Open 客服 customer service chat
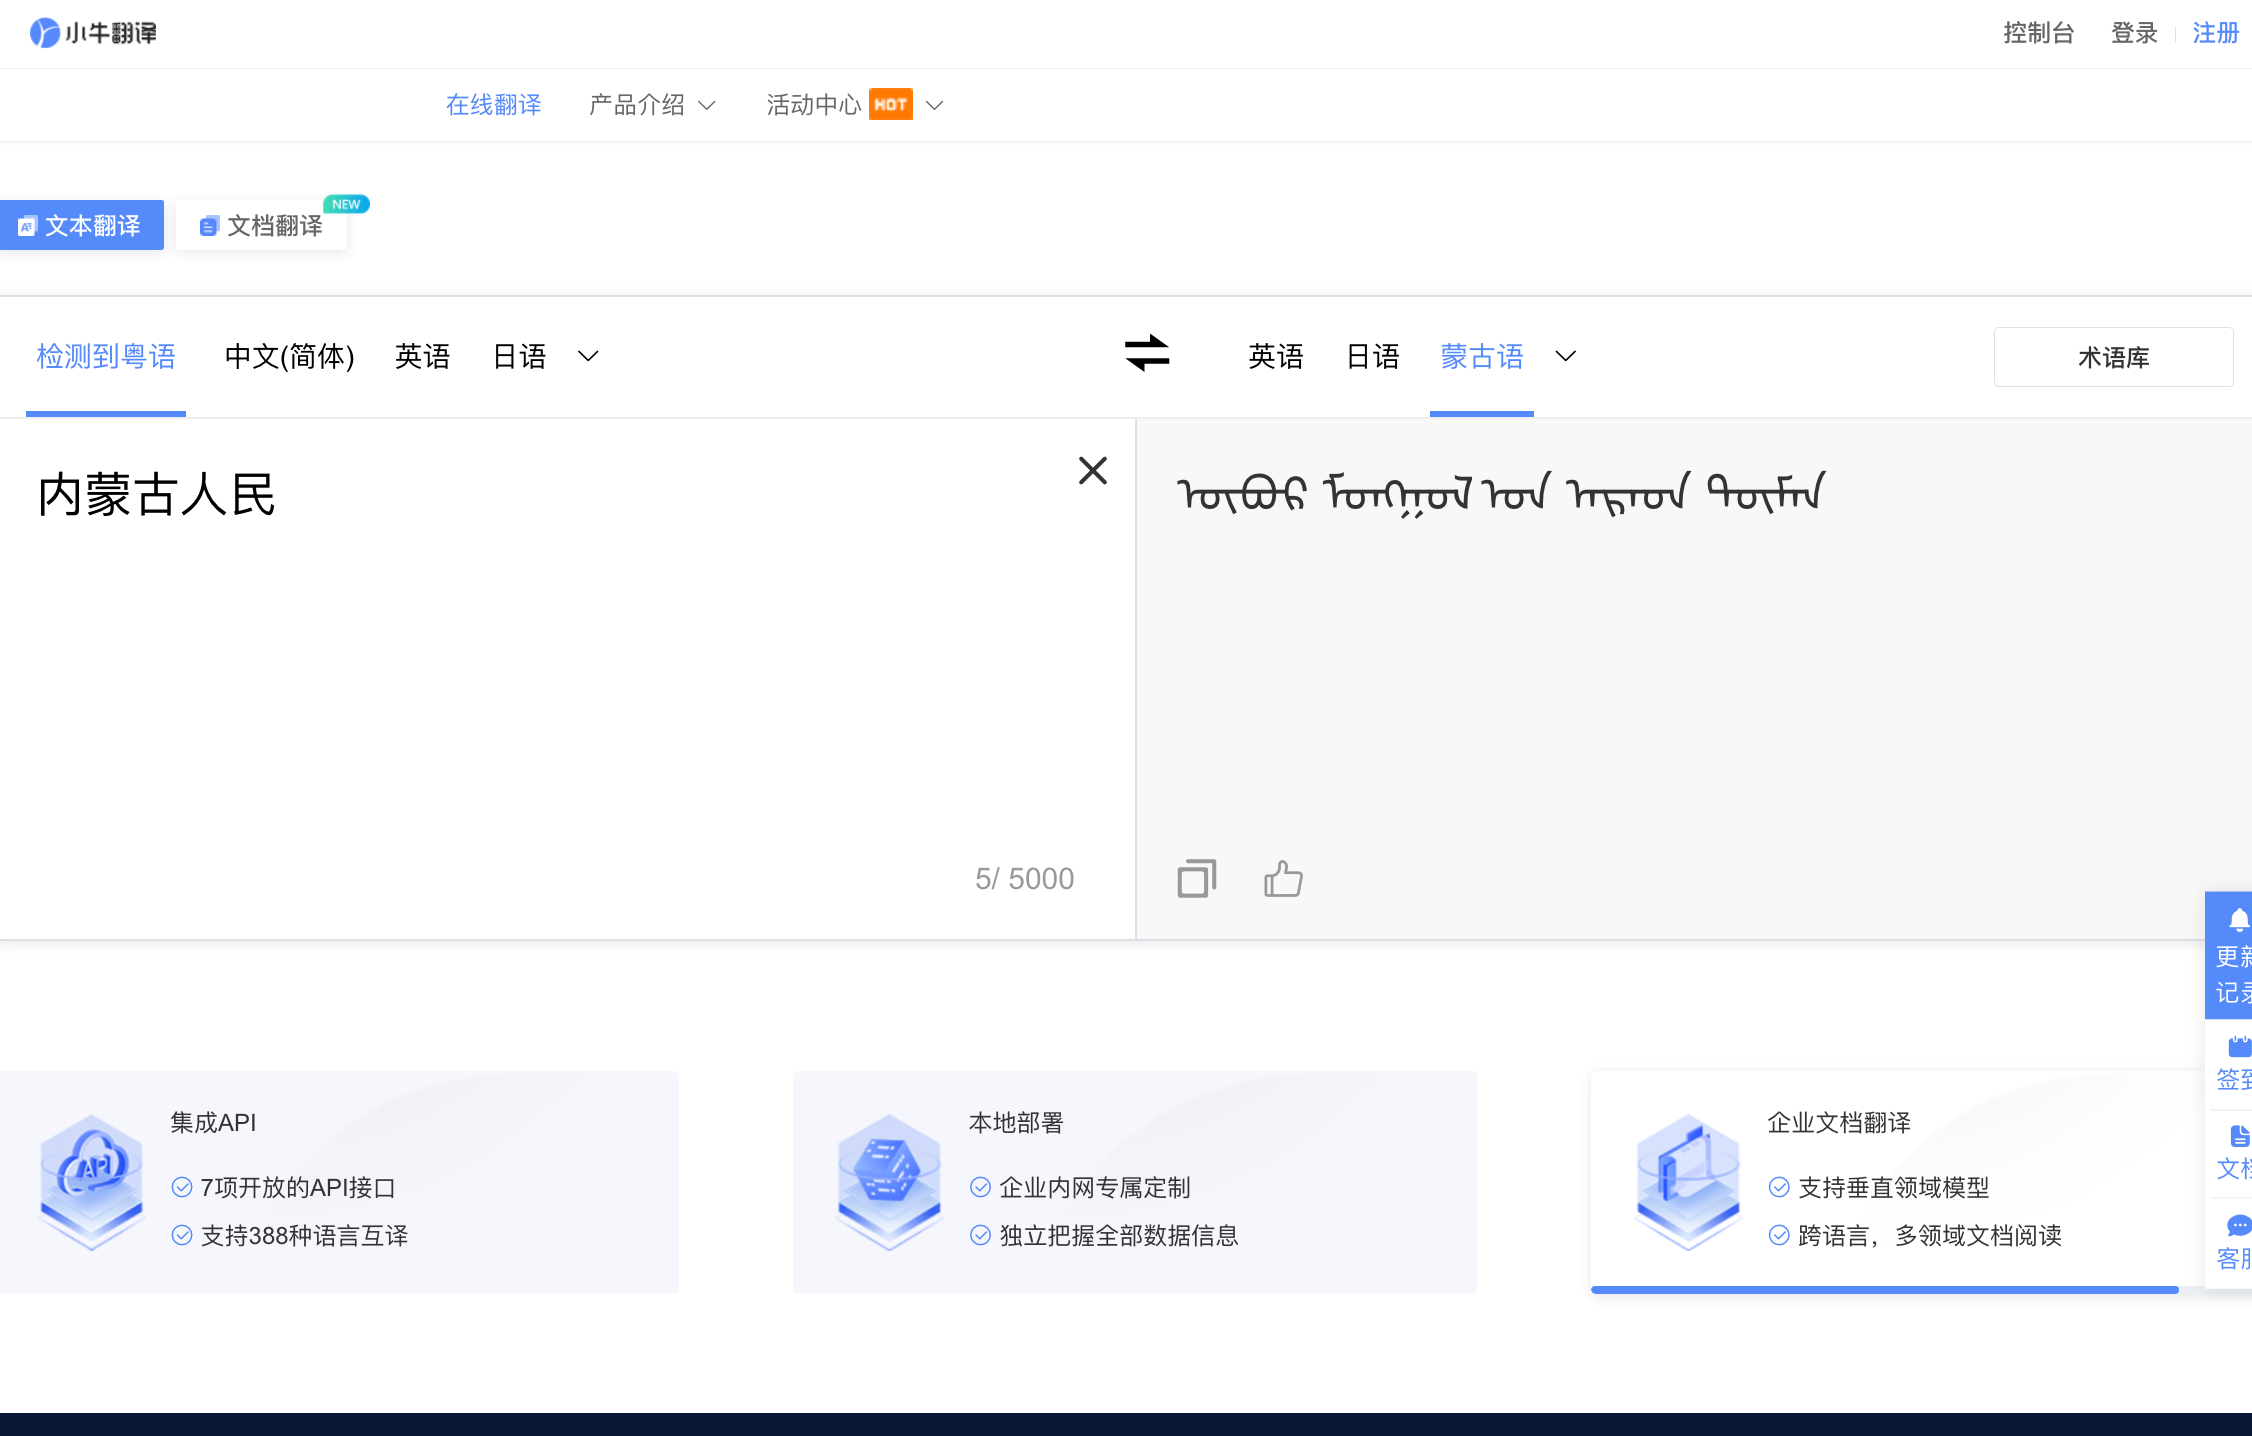This screenshot has width=2252, height=1436. [x=2237, y=1242]
